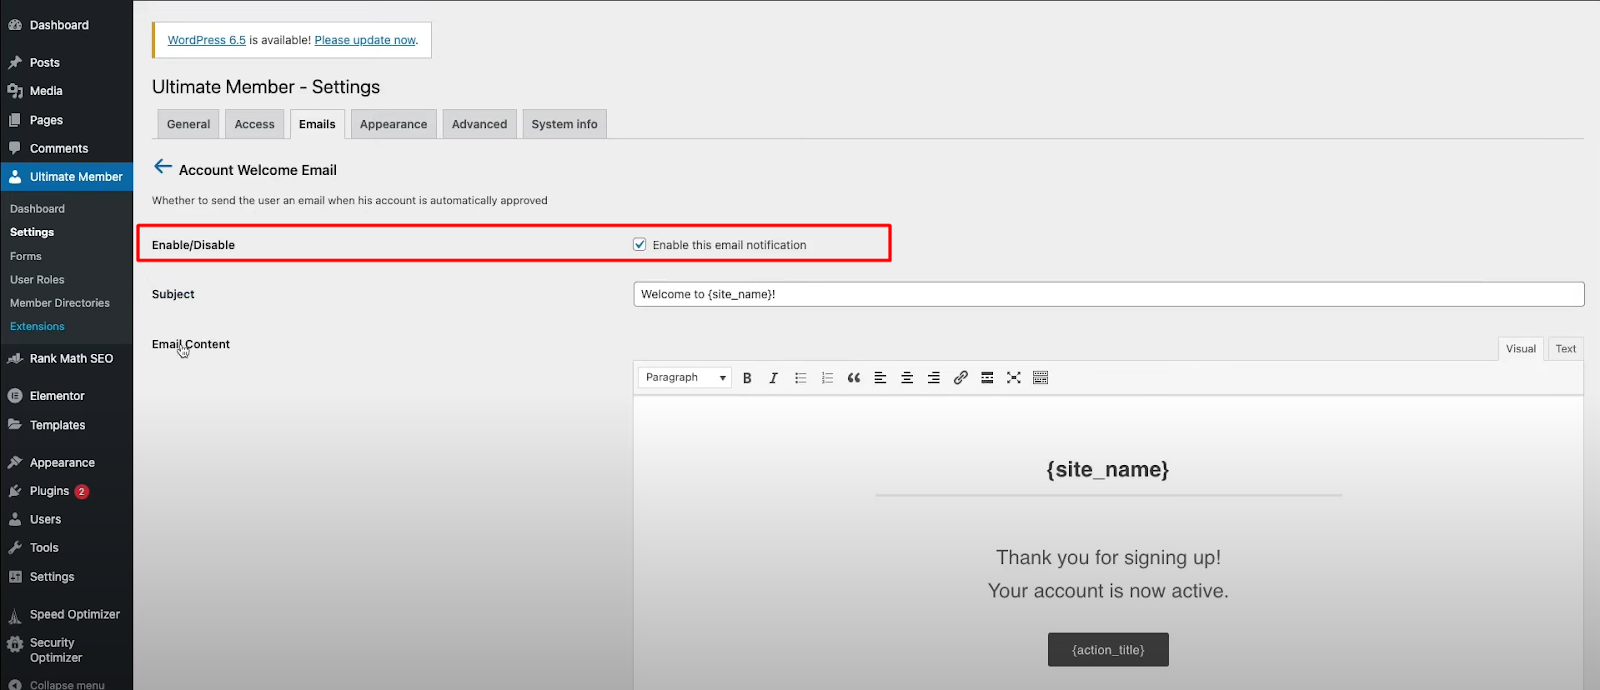
Task: Insert a bulleted list
Action: click(x=800, y=378)
